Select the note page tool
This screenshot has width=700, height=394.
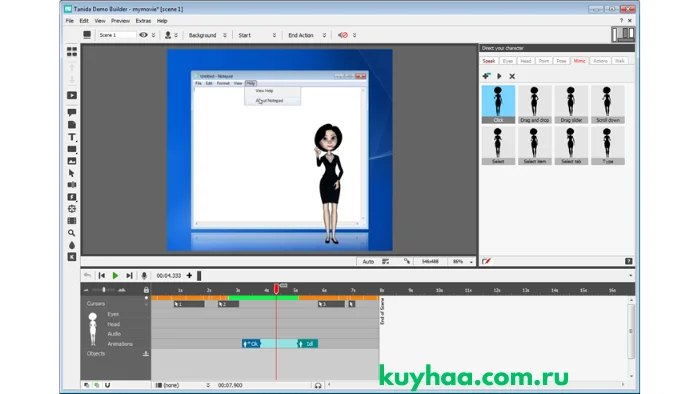pos(71,124)
